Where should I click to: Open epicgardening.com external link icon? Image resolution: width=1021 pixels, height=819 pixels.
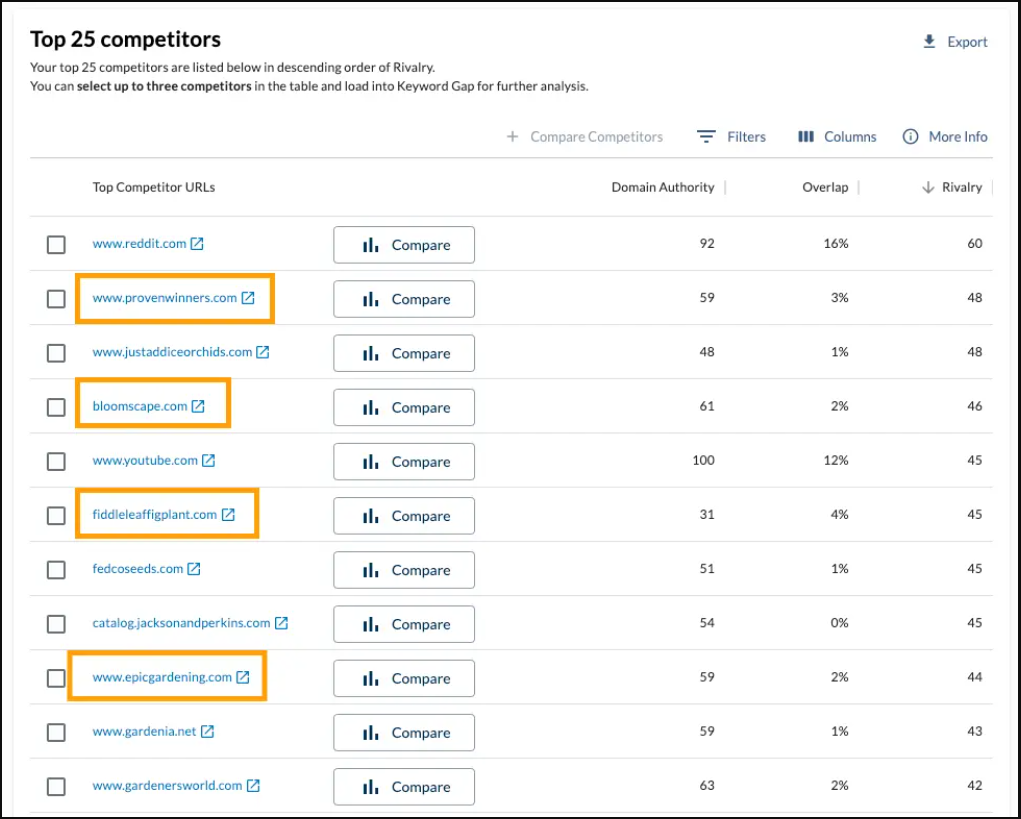point(243,677)
